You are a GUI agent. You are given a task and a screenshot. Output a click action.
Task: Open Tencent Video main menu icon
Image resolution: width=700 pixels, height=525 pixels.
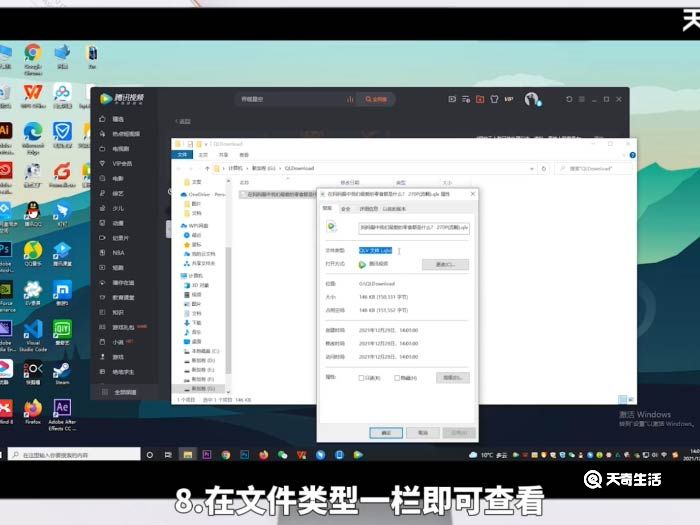pyautogui.click(x=582, y=99)
